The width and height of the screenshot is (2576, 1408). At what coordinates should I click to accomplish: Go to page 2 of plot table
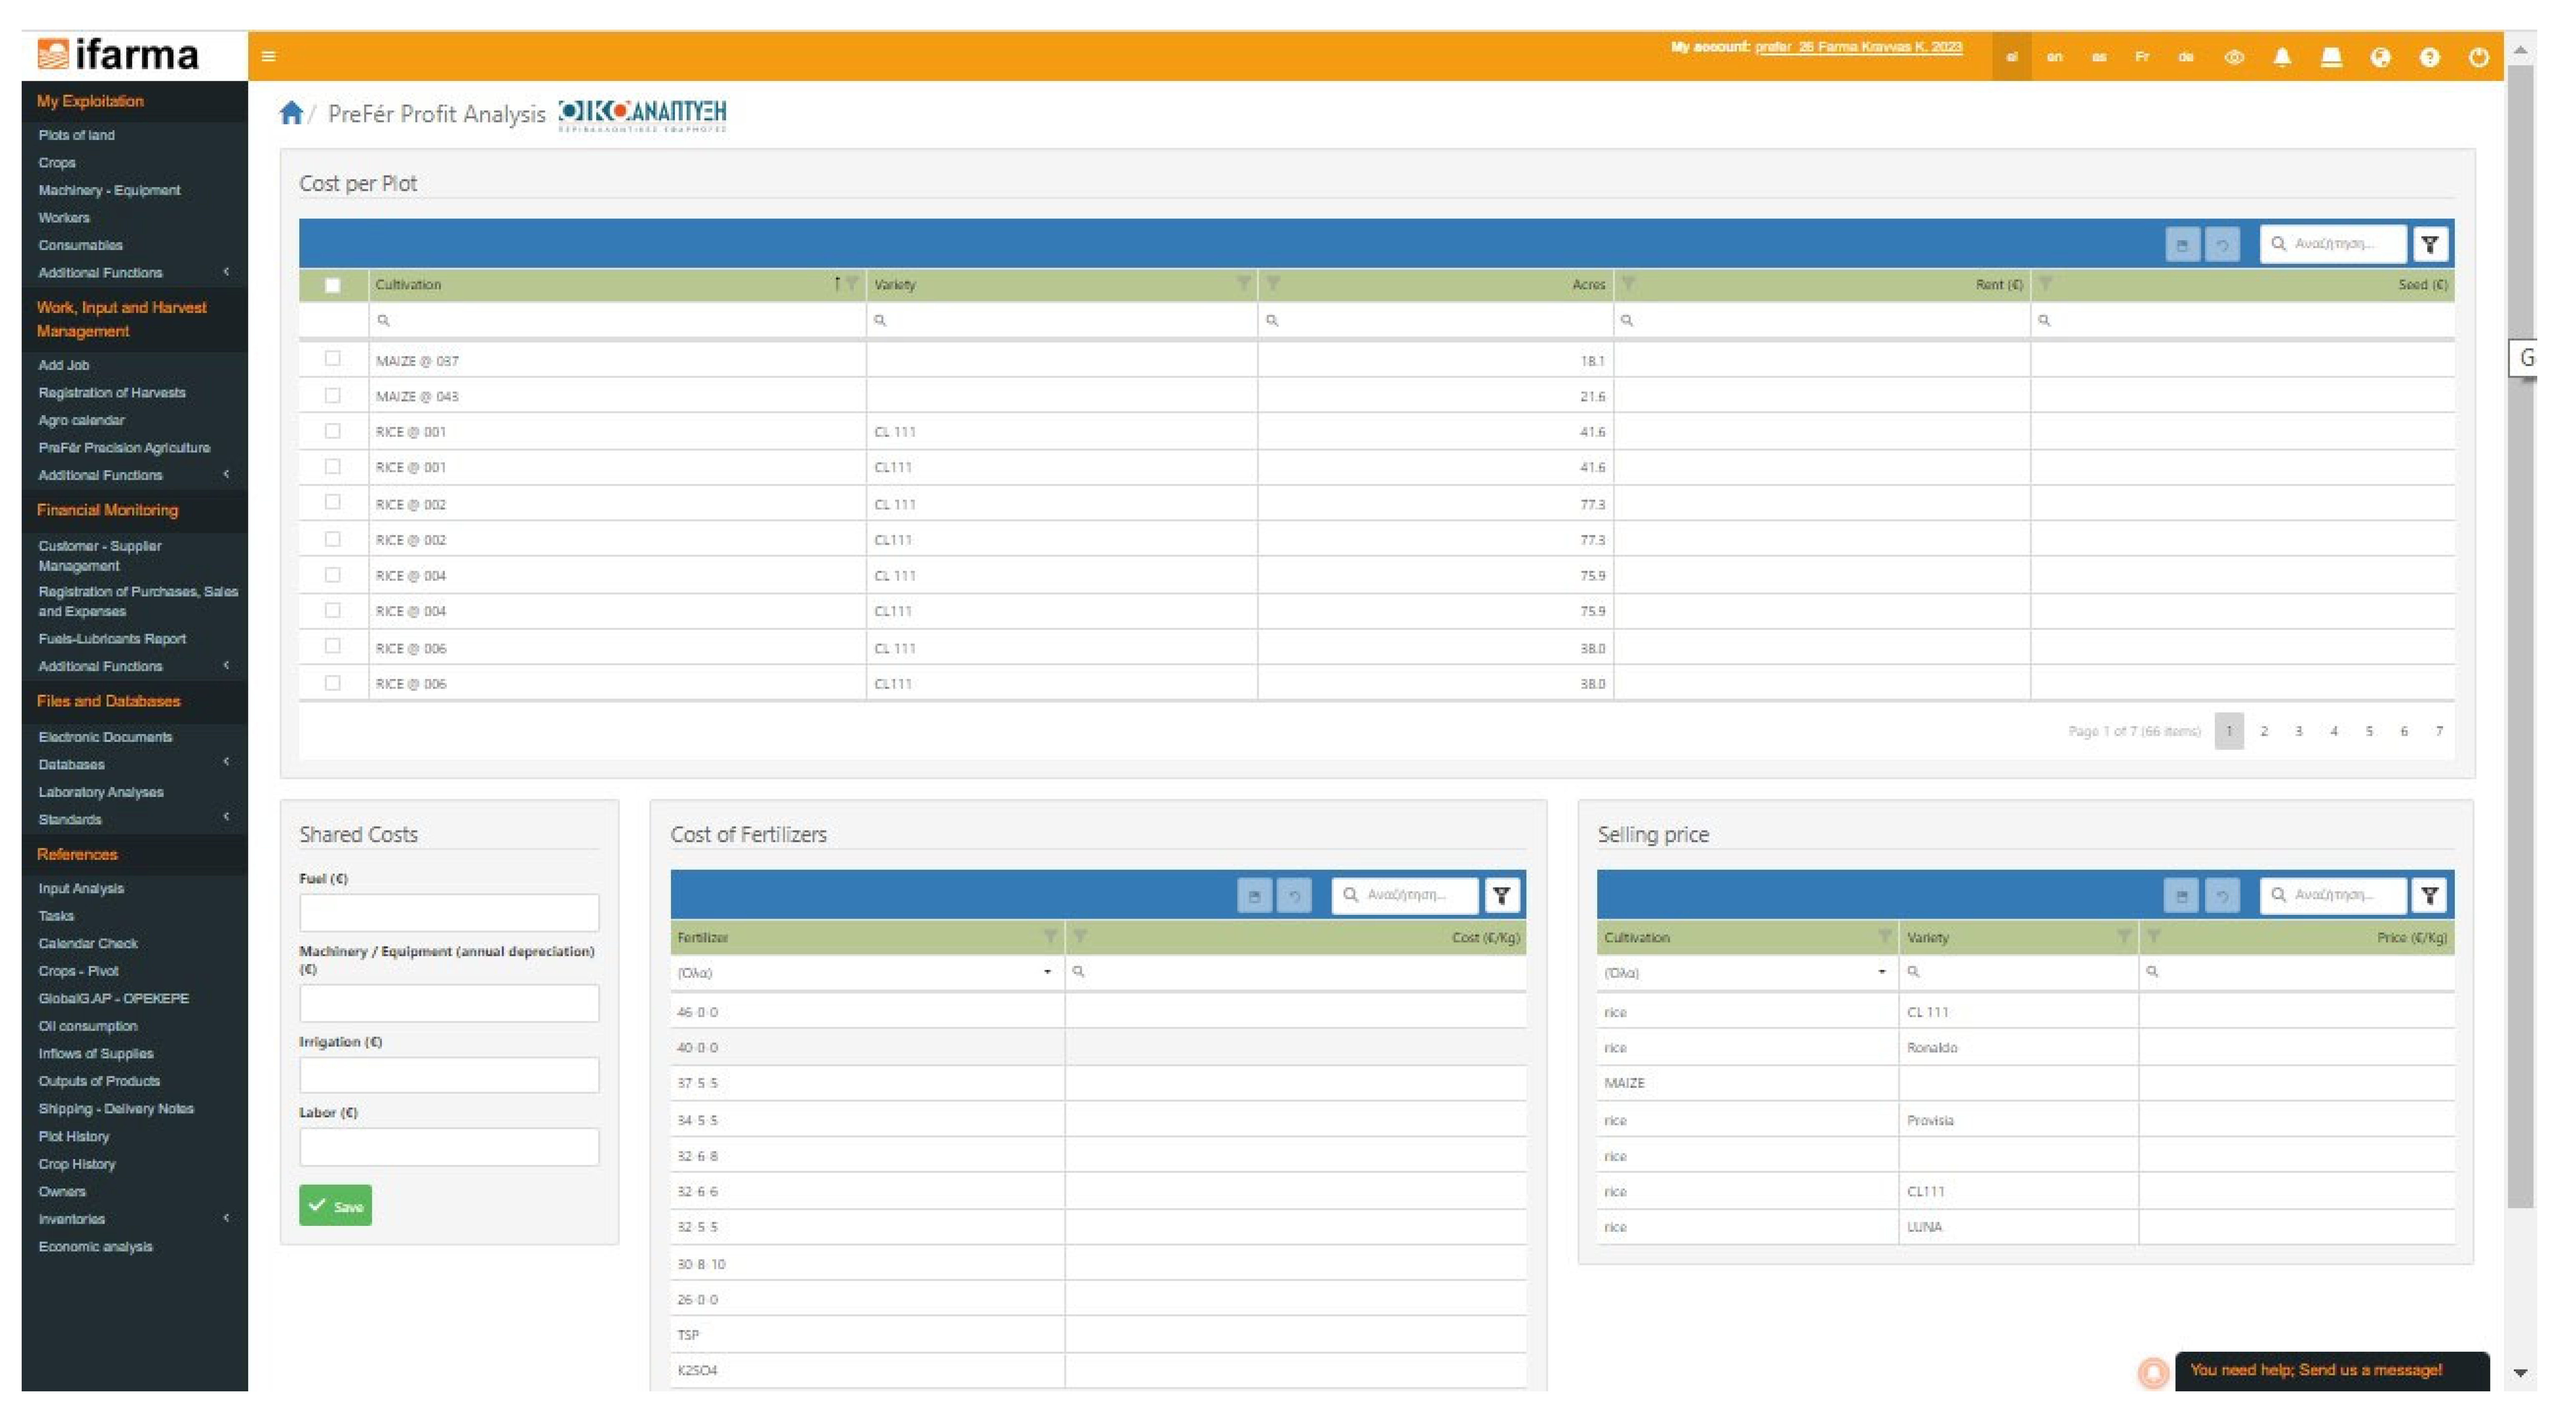point(2264,731)
